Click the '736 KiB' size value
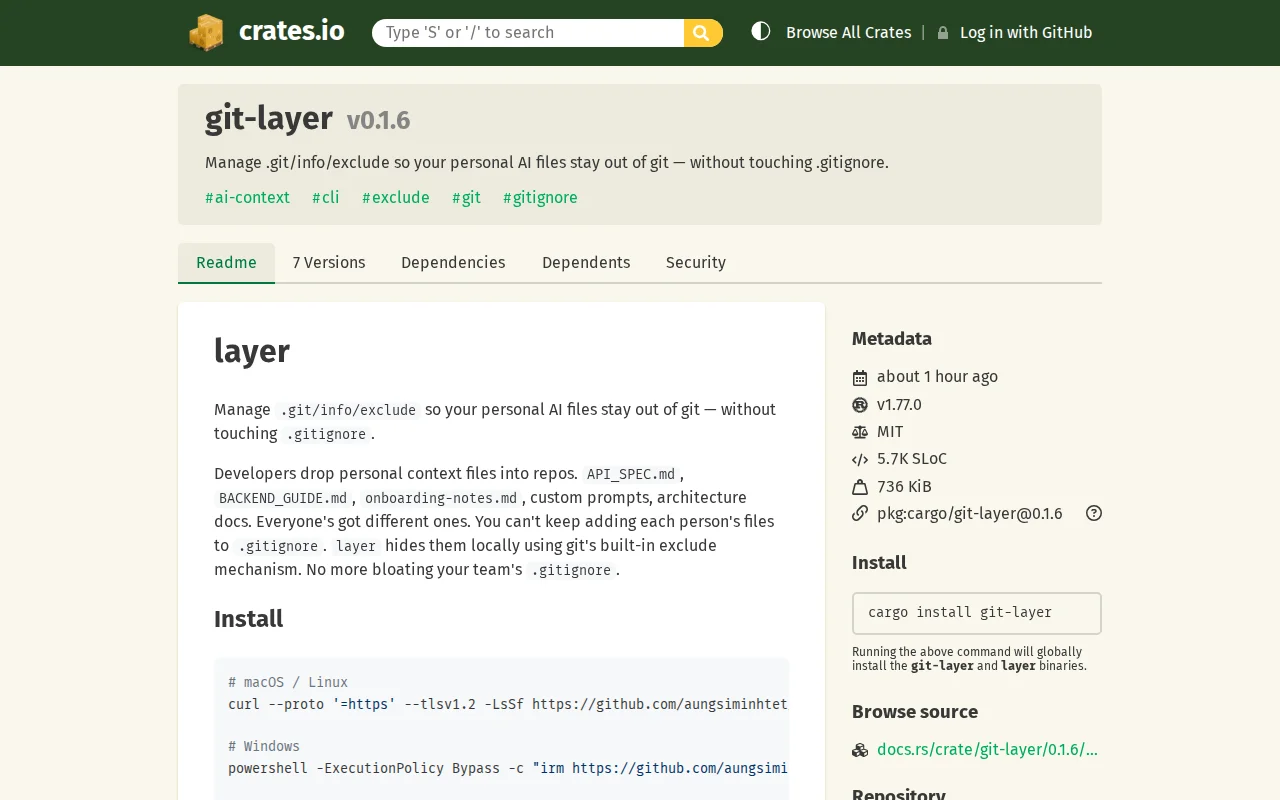 point(904,487)
